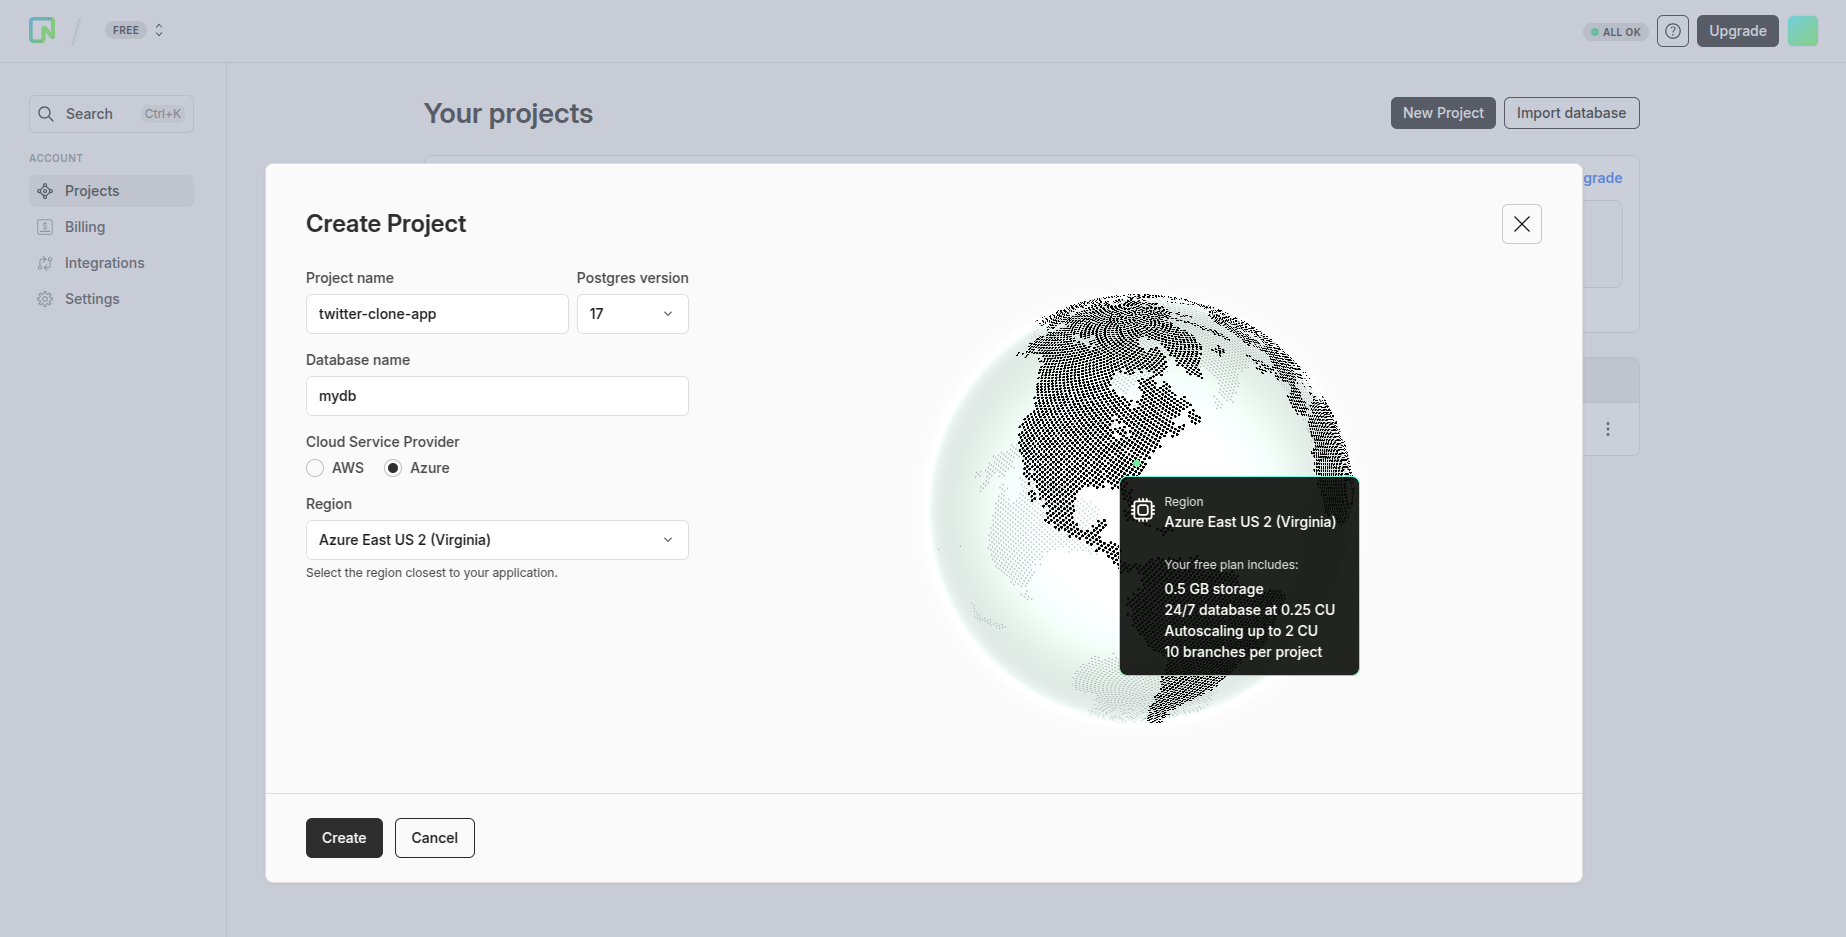Open the FREE plan organization switcher
Screen dimensions: 1846x937
136,30
